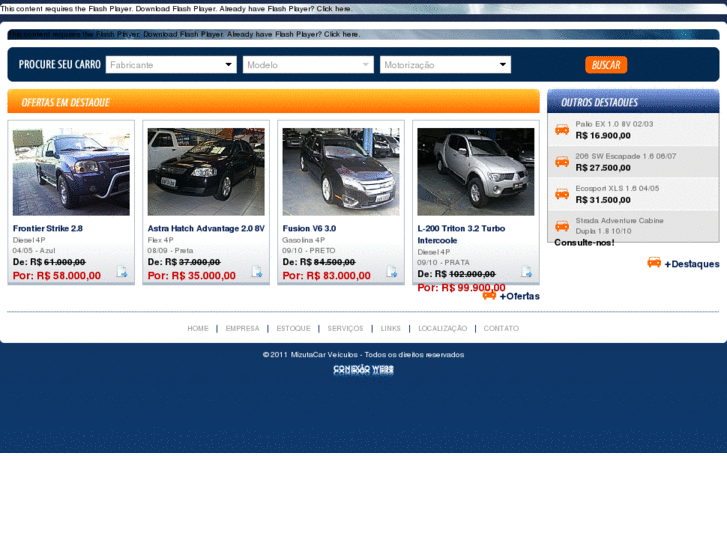Click car icon beside Strada Adventure
This screenshot has width=727, height=545.
(x=562, y=226)
